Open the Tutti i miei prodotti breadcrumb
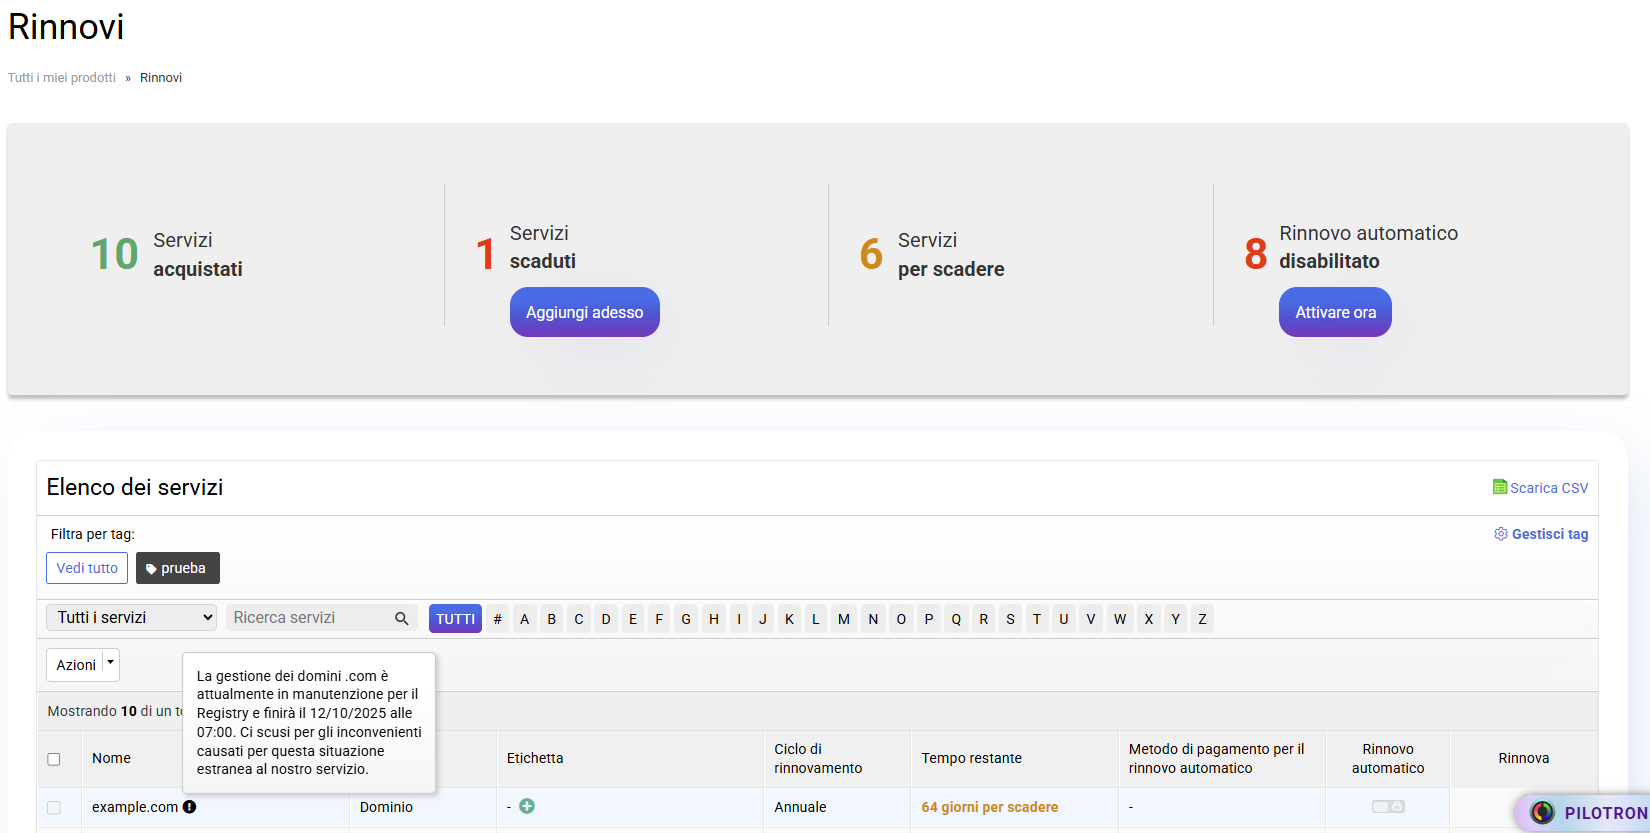 click(62, 78)
